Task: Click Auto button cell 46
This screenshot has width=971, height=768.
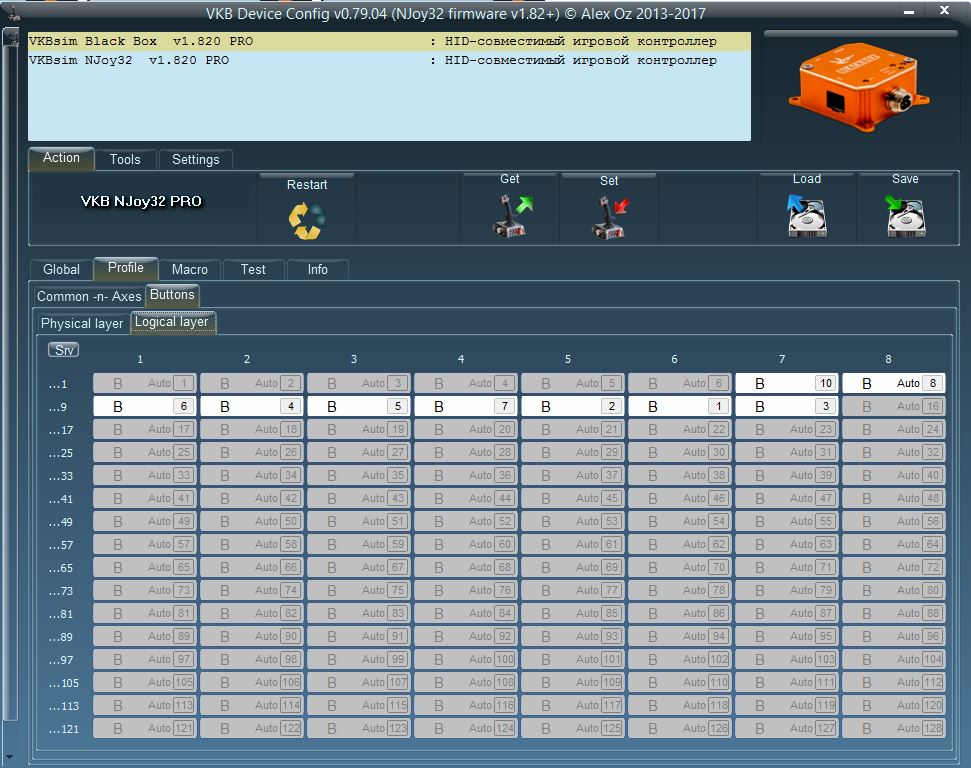Action: (680, 498)
